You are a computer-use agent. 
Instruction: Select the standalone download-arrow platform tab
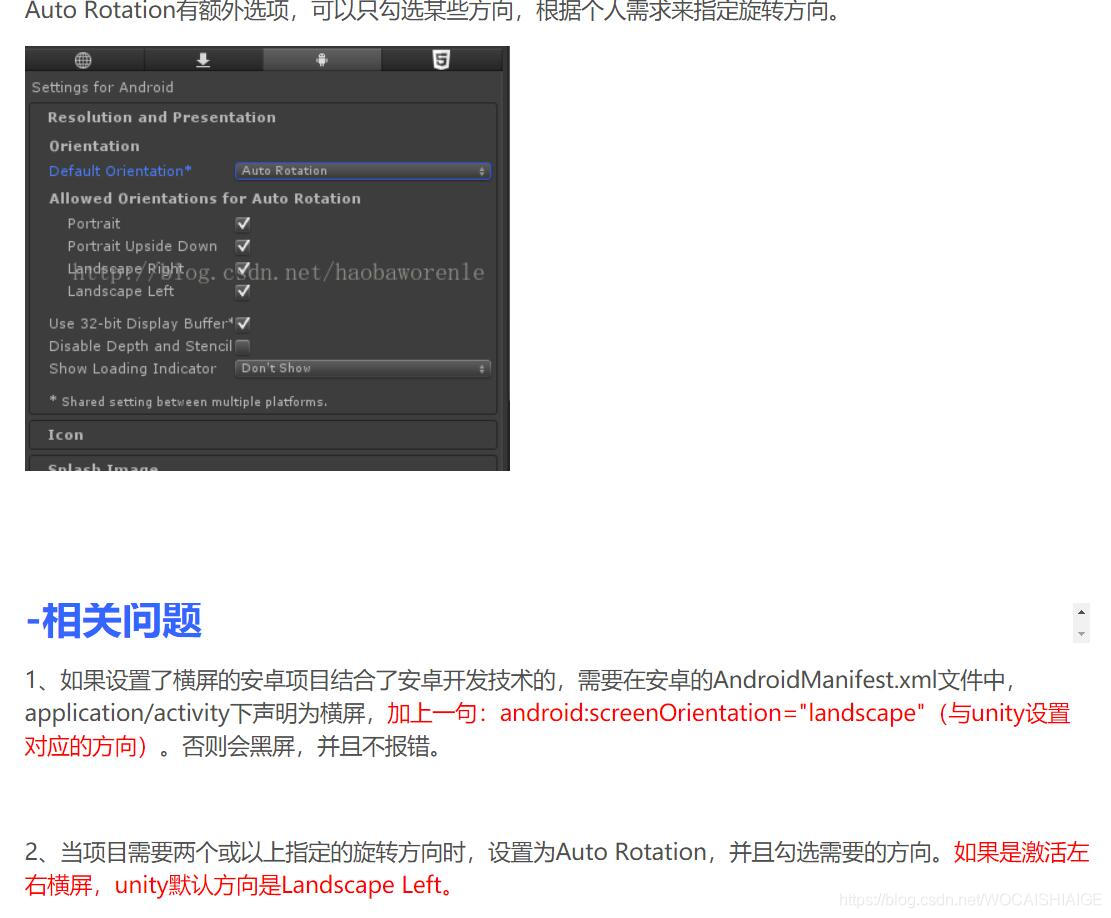point(203,60)
